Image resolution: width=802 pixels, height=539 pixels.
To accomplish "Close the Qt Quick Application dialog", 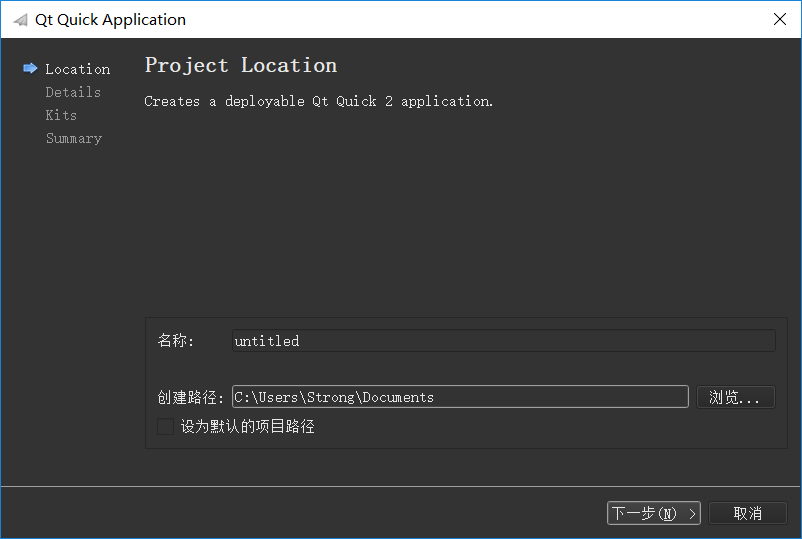I will 779,19.
